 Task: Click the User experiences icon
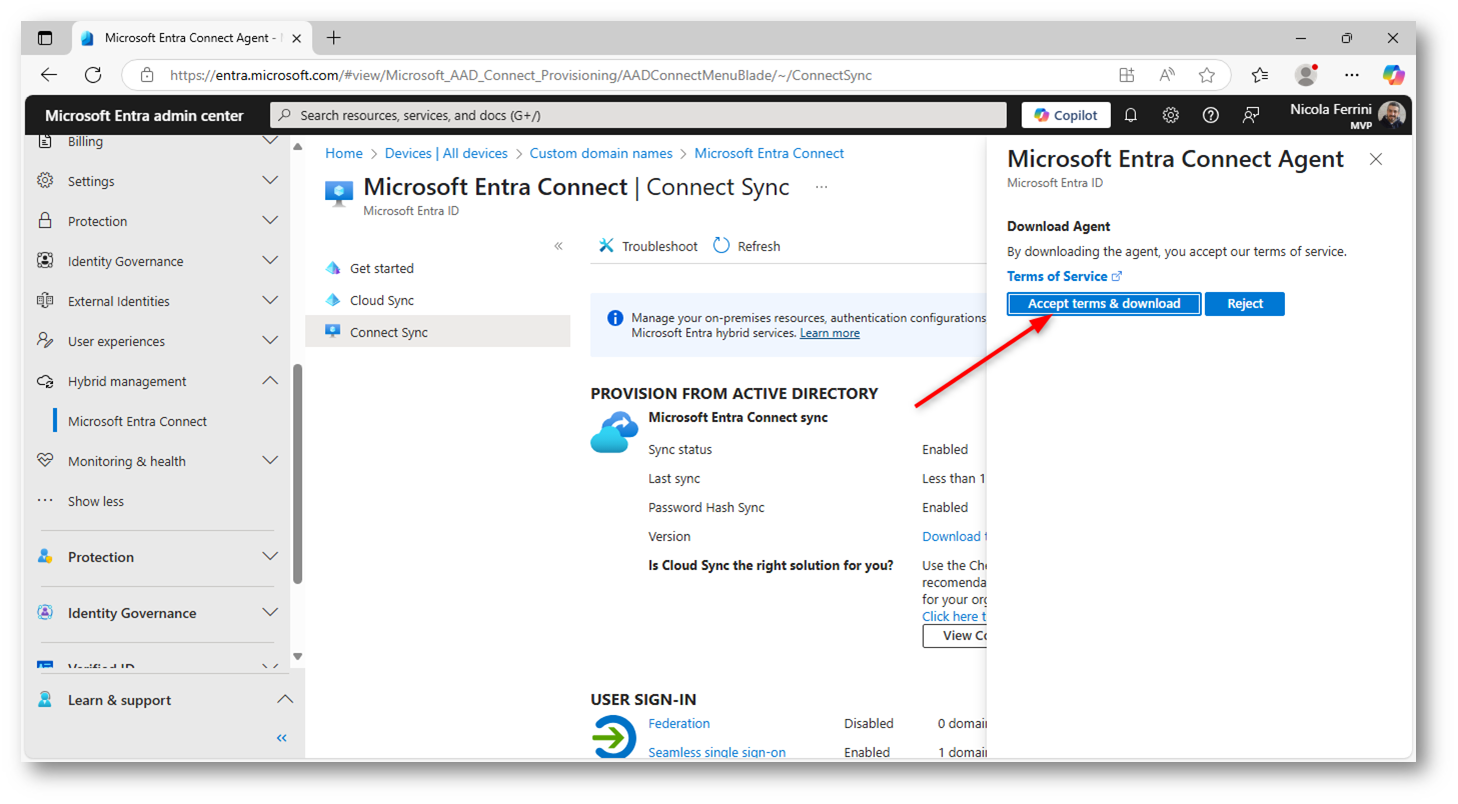coord(45,341)
